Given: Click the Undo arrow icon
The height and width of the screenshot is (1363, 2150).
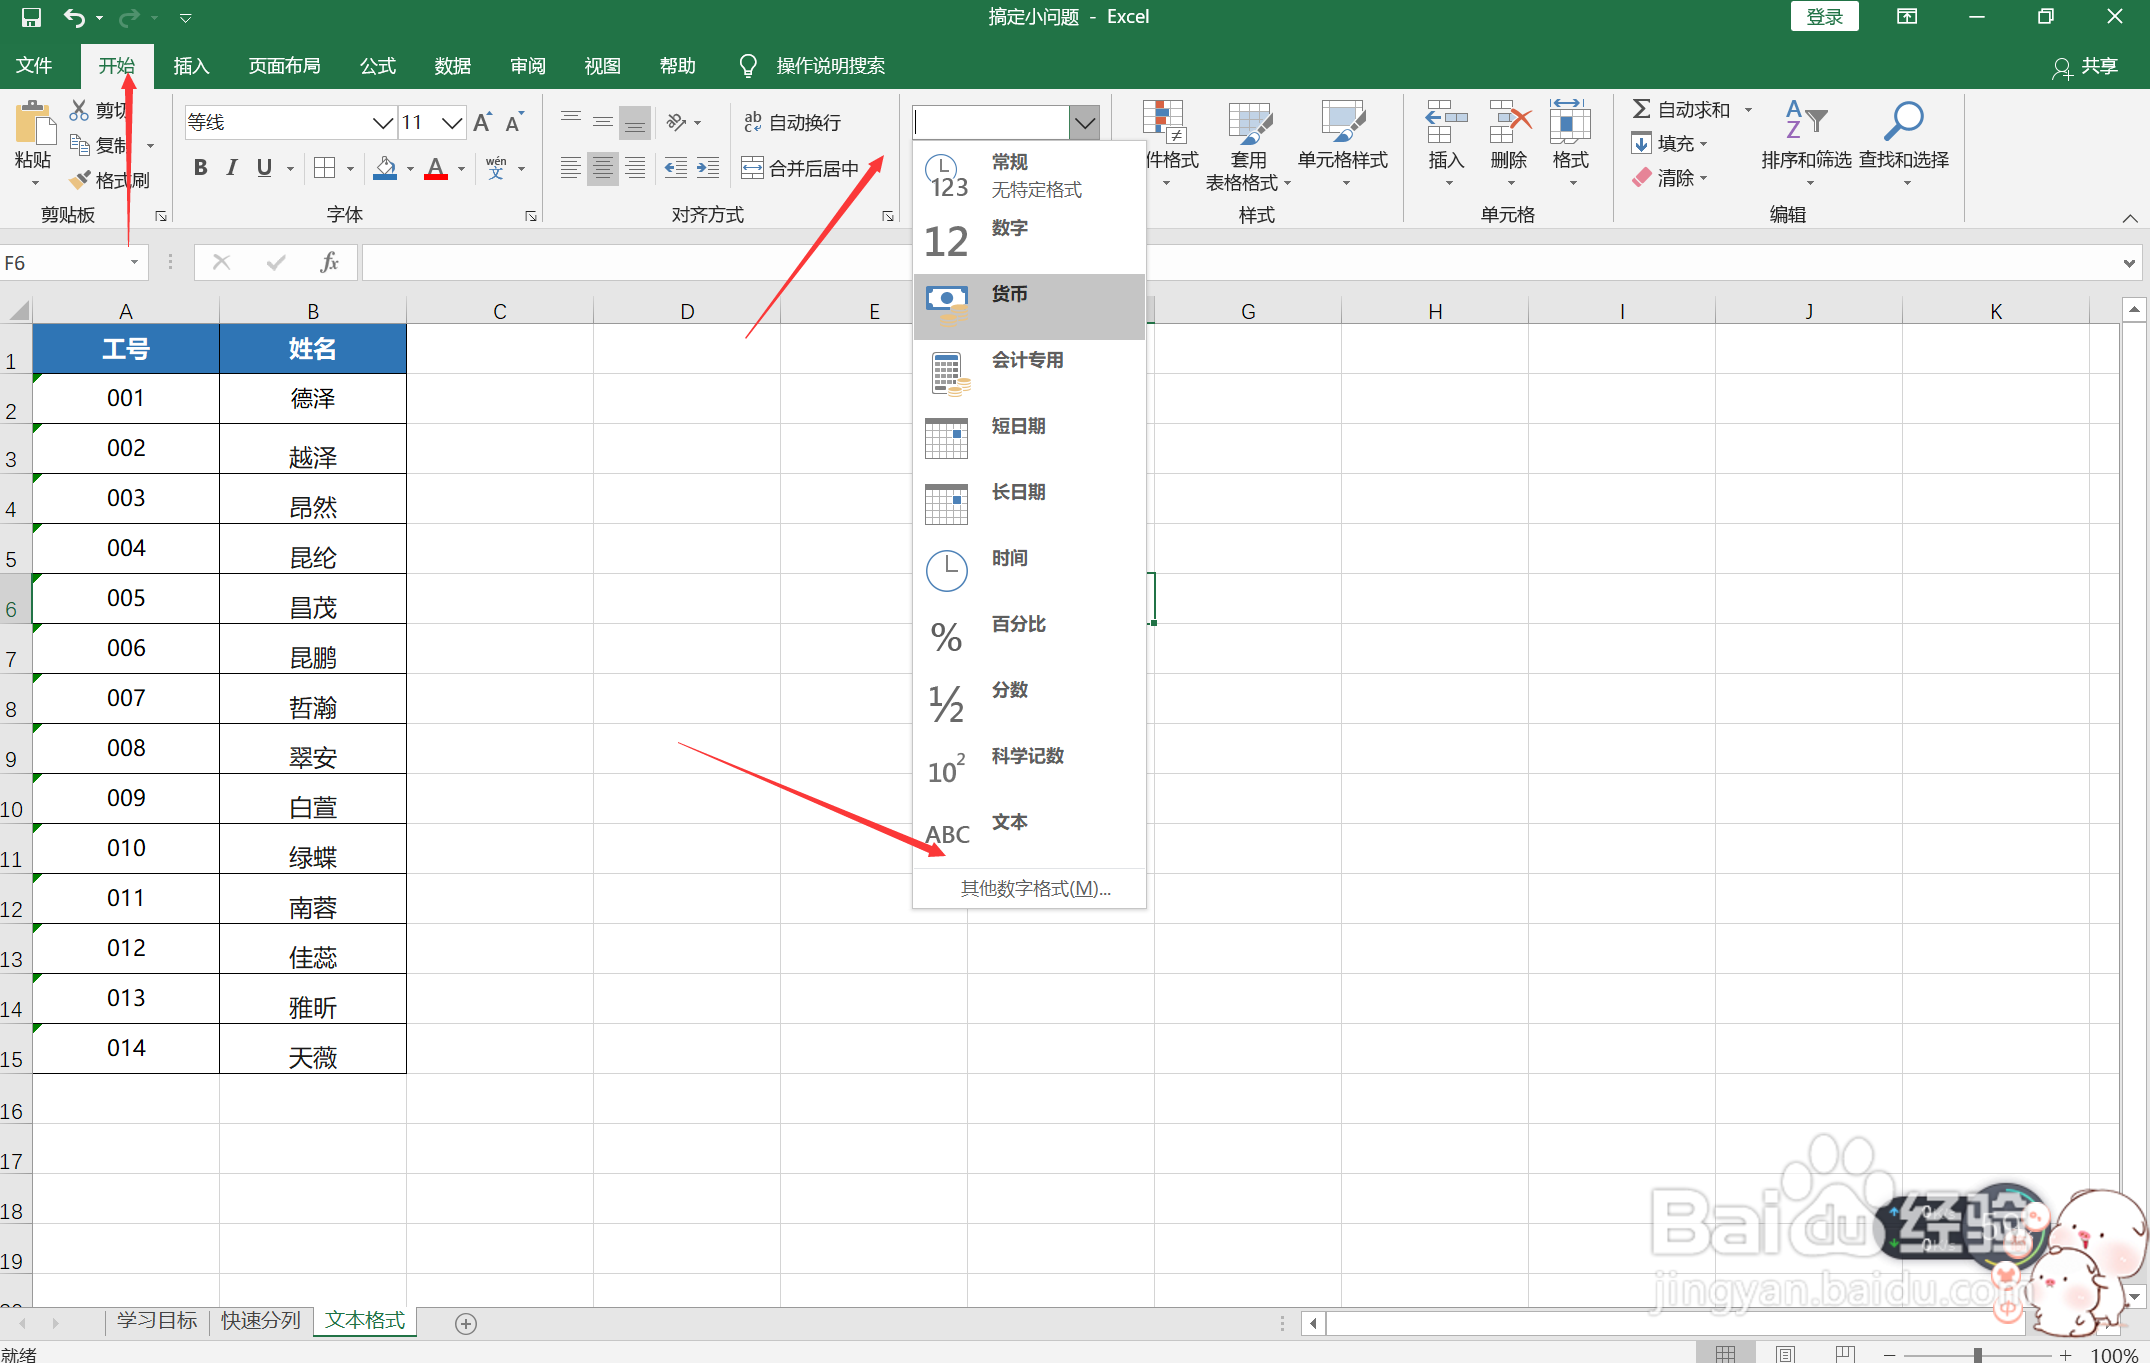Looking at the screenshot, I should 74,17.
